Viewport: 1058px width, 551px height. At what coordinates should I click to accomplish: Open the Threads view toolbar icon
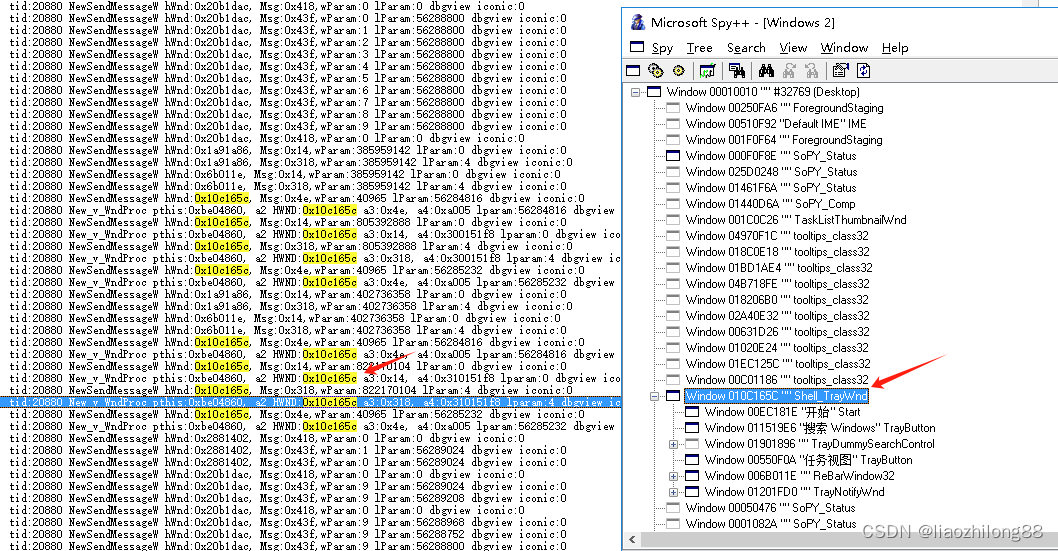click(678, 70)
